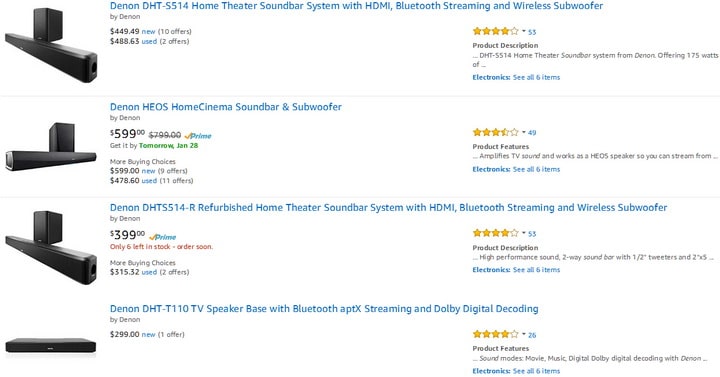Click the new offers link at $449.49
720x377 pixels.
click(x=148, y=32)
